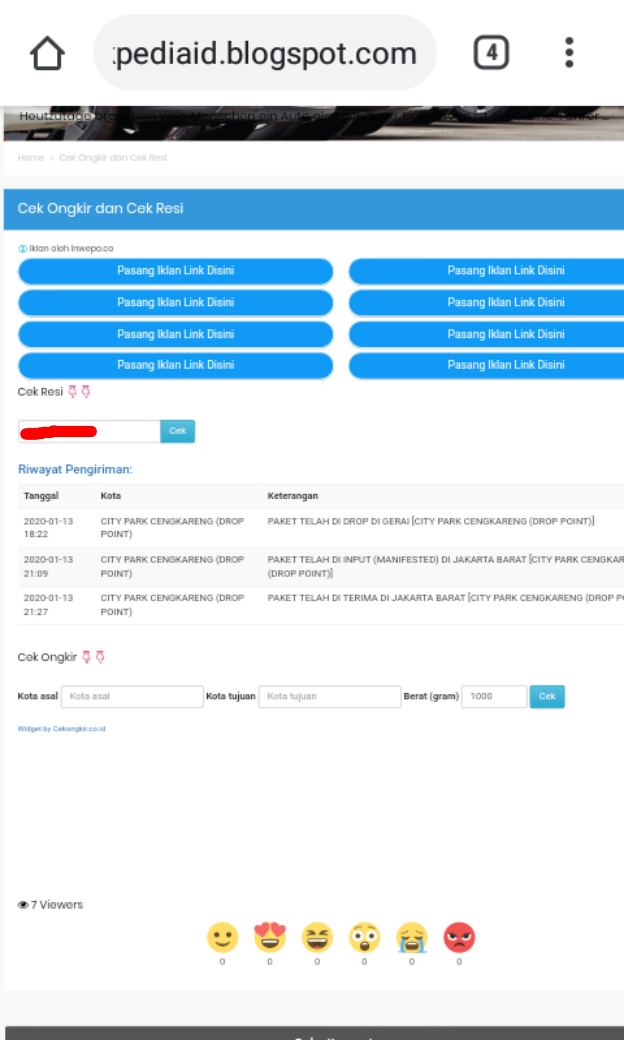This screenshot has width=624, height=1040.
Task: Tap the URL address bar
Action: [265, 53]
